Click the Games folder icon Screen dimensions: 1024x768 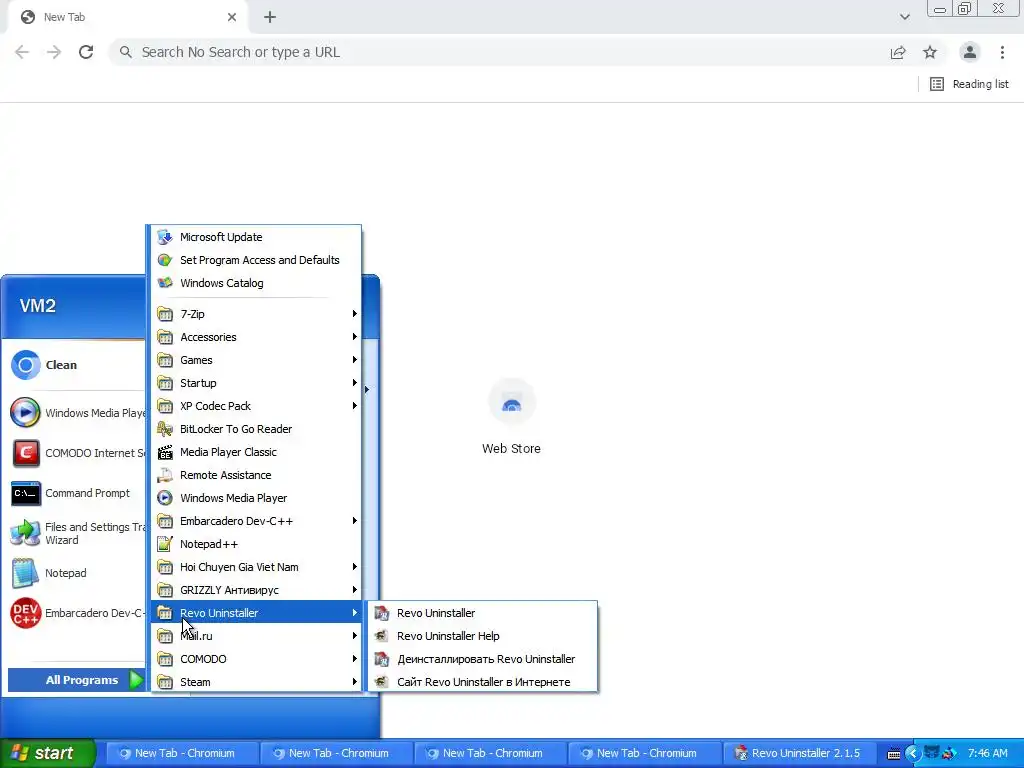click(165, 360)
